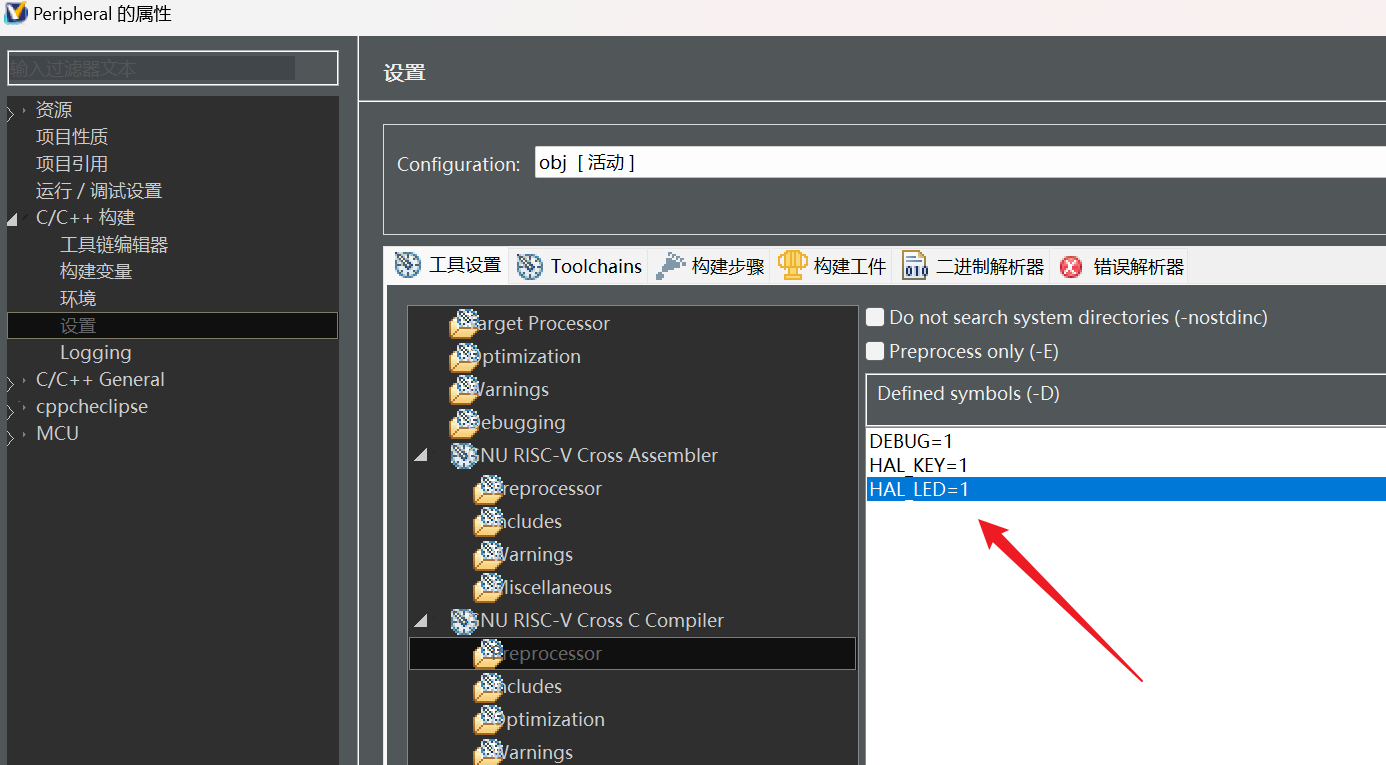Click the GNU RISC-V Cross Assembler icon

point(464,456)
